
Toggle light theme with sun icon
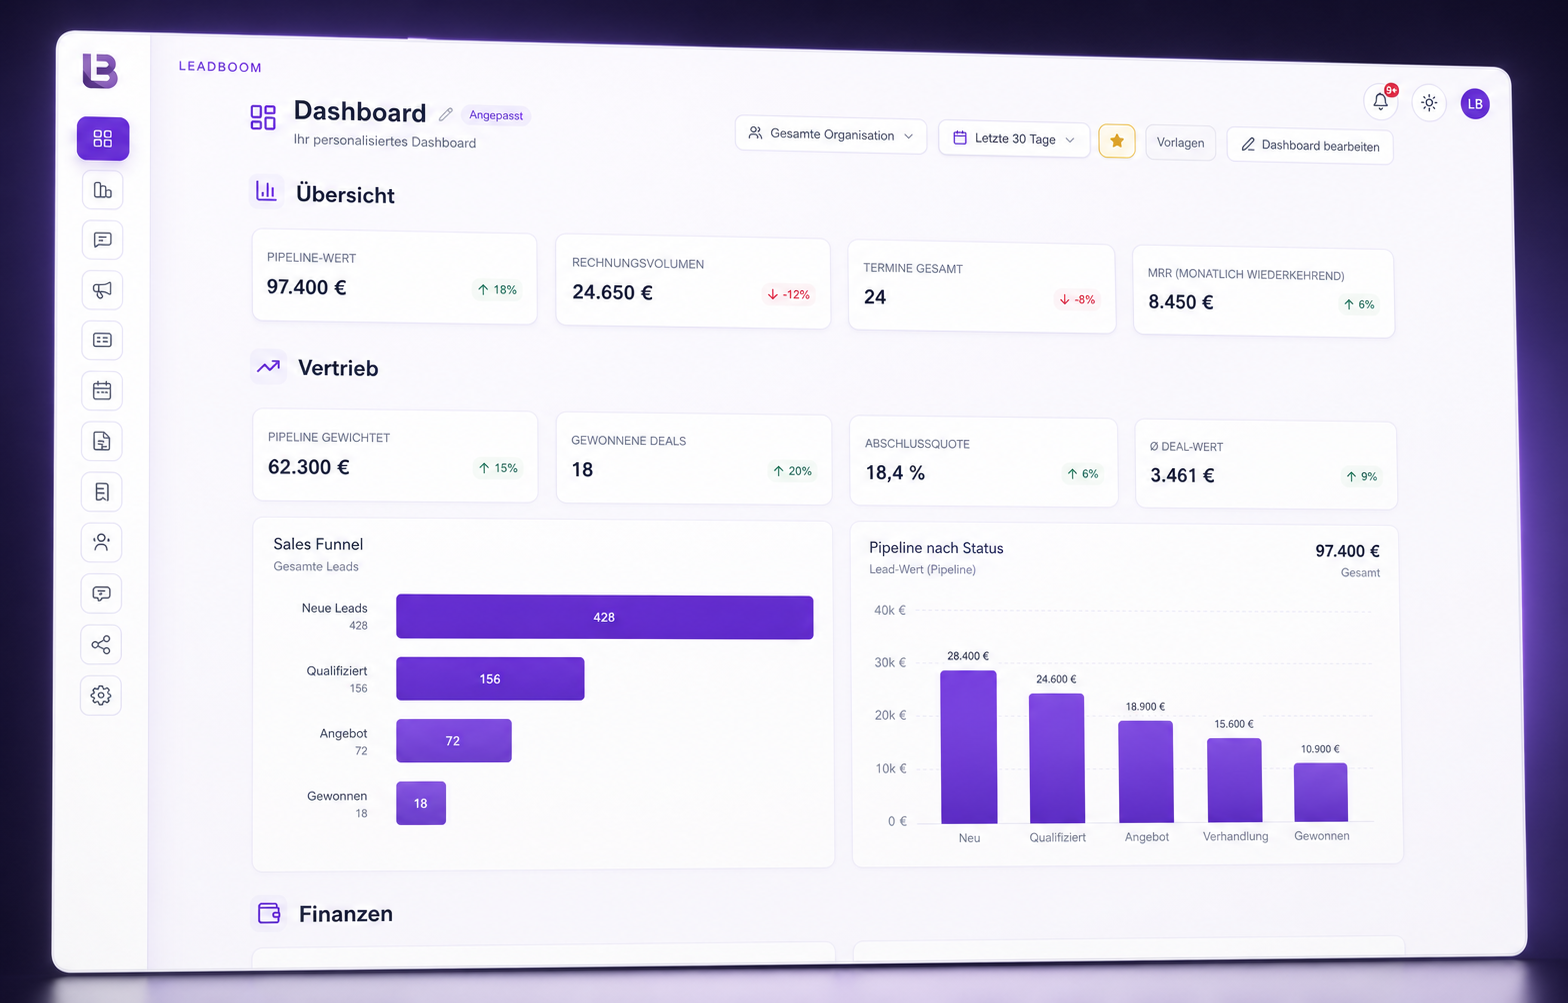click(x=1429, y=102)
